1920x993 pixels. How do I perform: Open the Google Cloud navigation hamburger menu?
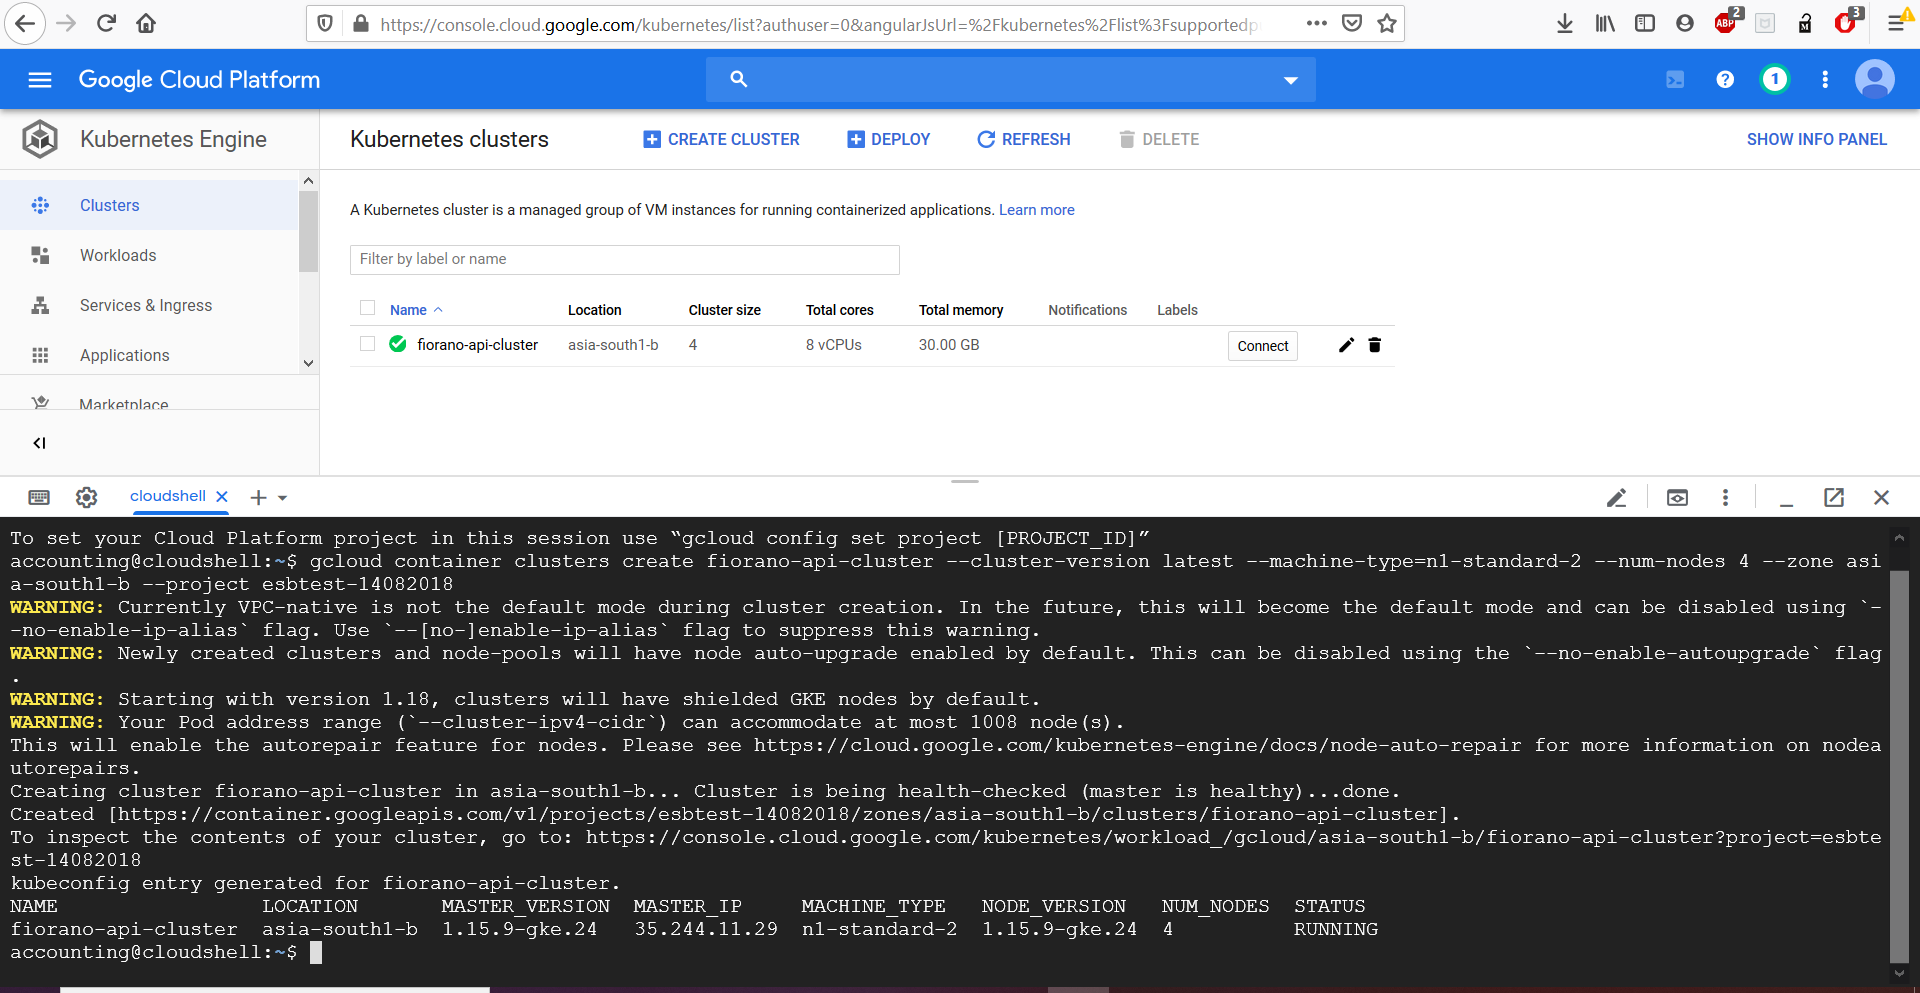(x=40, y=80)
